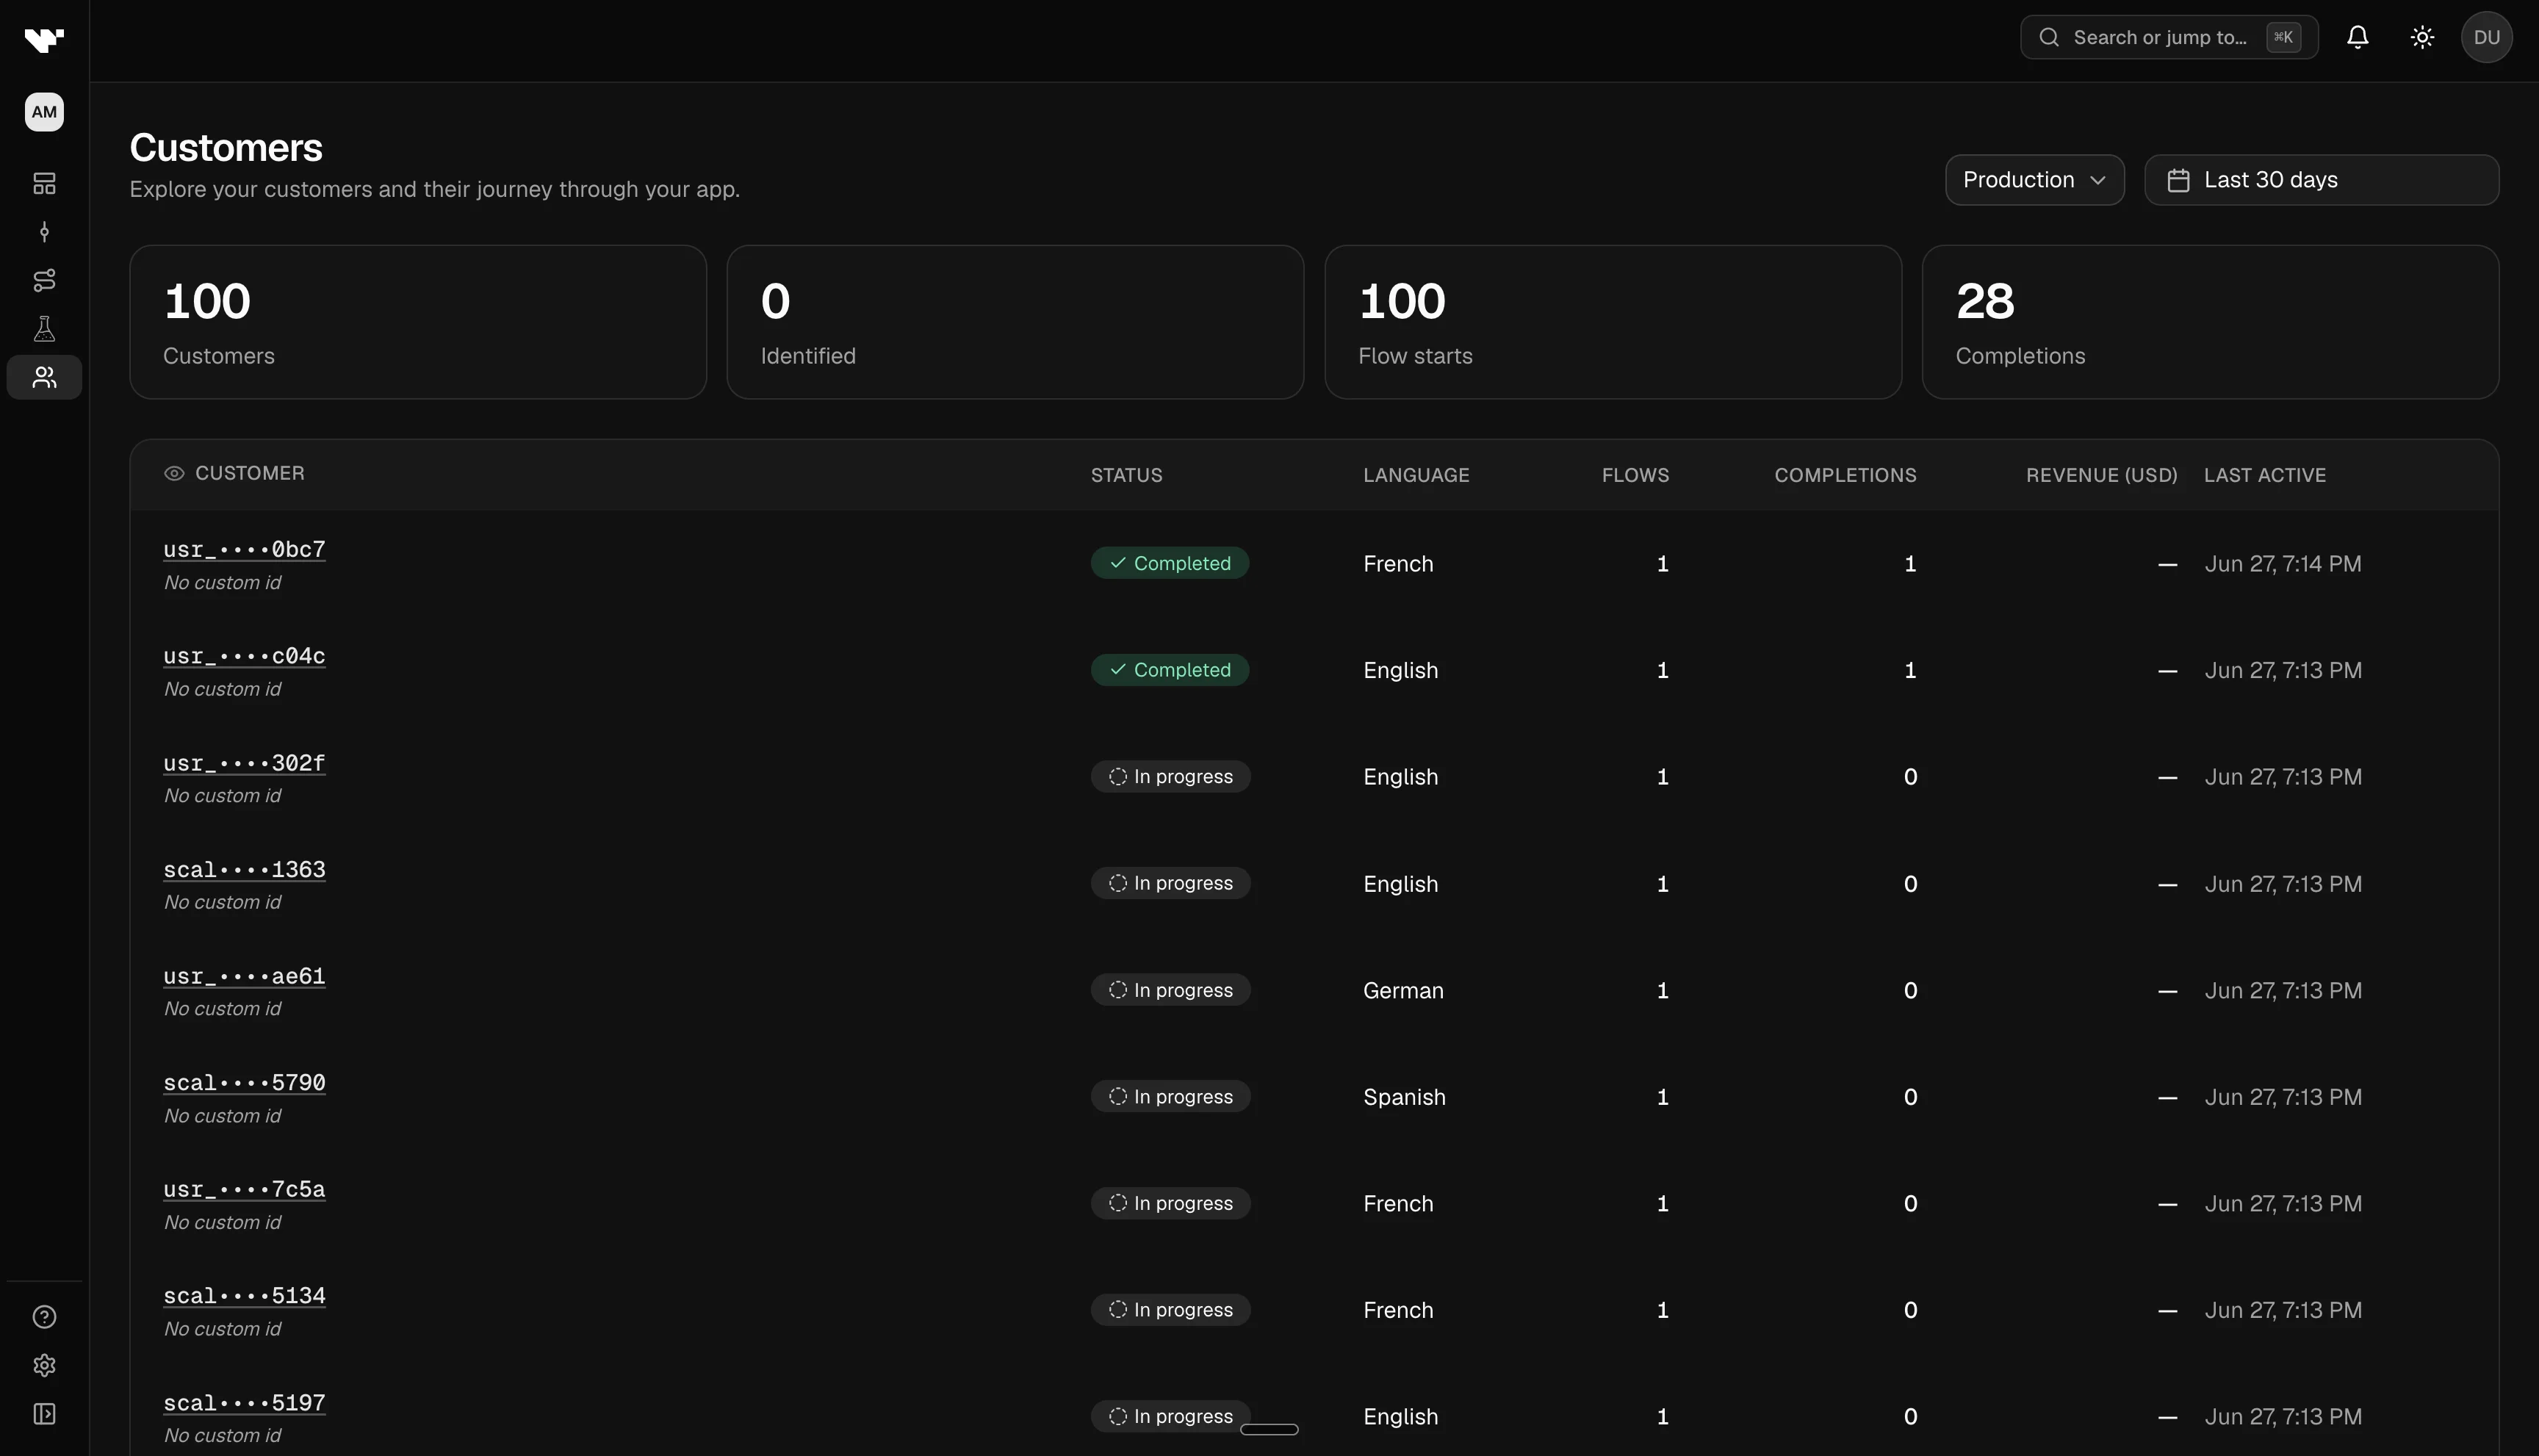Open the flows icon in sidebar
Screen dimensions: 2539x1456
click(44, 280)
